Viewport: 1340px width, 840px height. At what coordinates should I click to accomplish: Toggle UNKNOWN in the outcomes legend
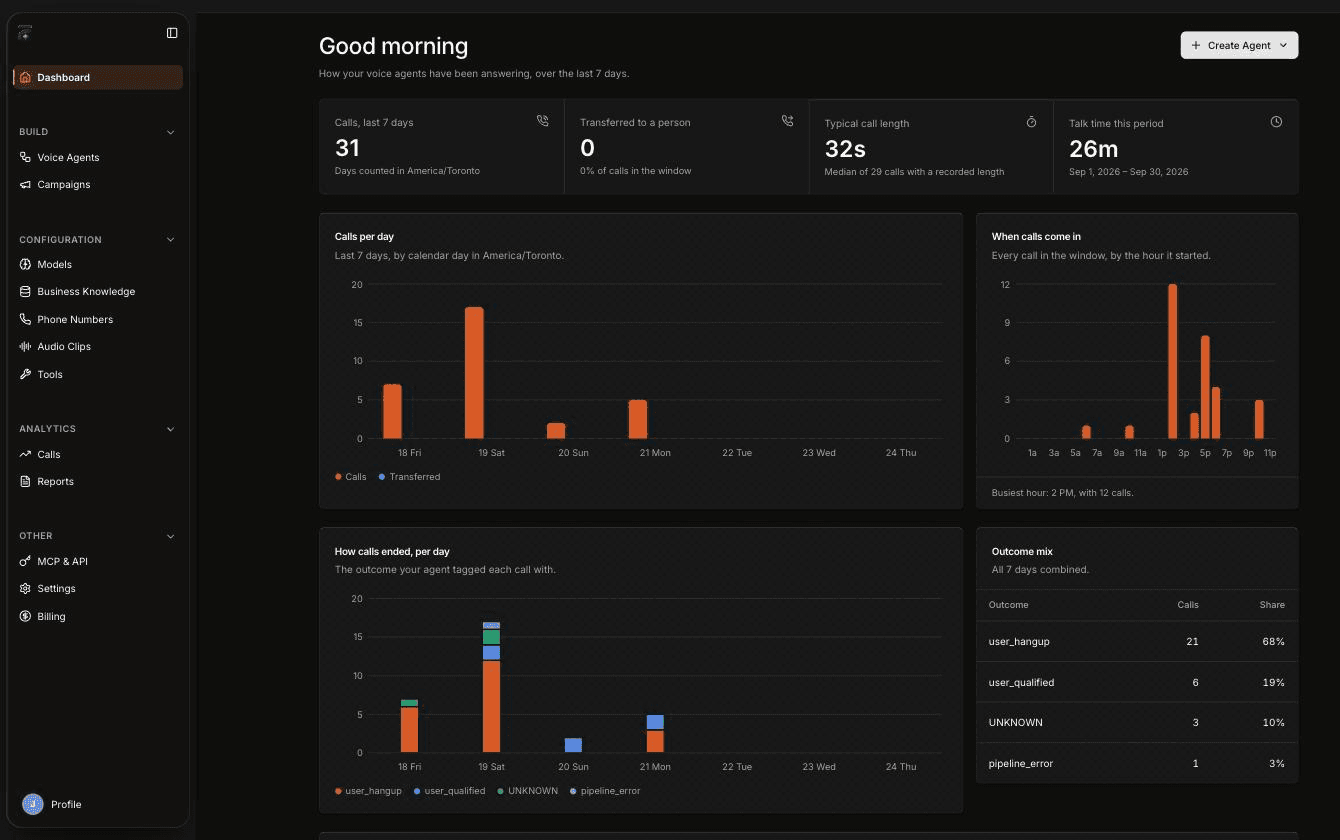pyautogui.click(x=527, y=791)
